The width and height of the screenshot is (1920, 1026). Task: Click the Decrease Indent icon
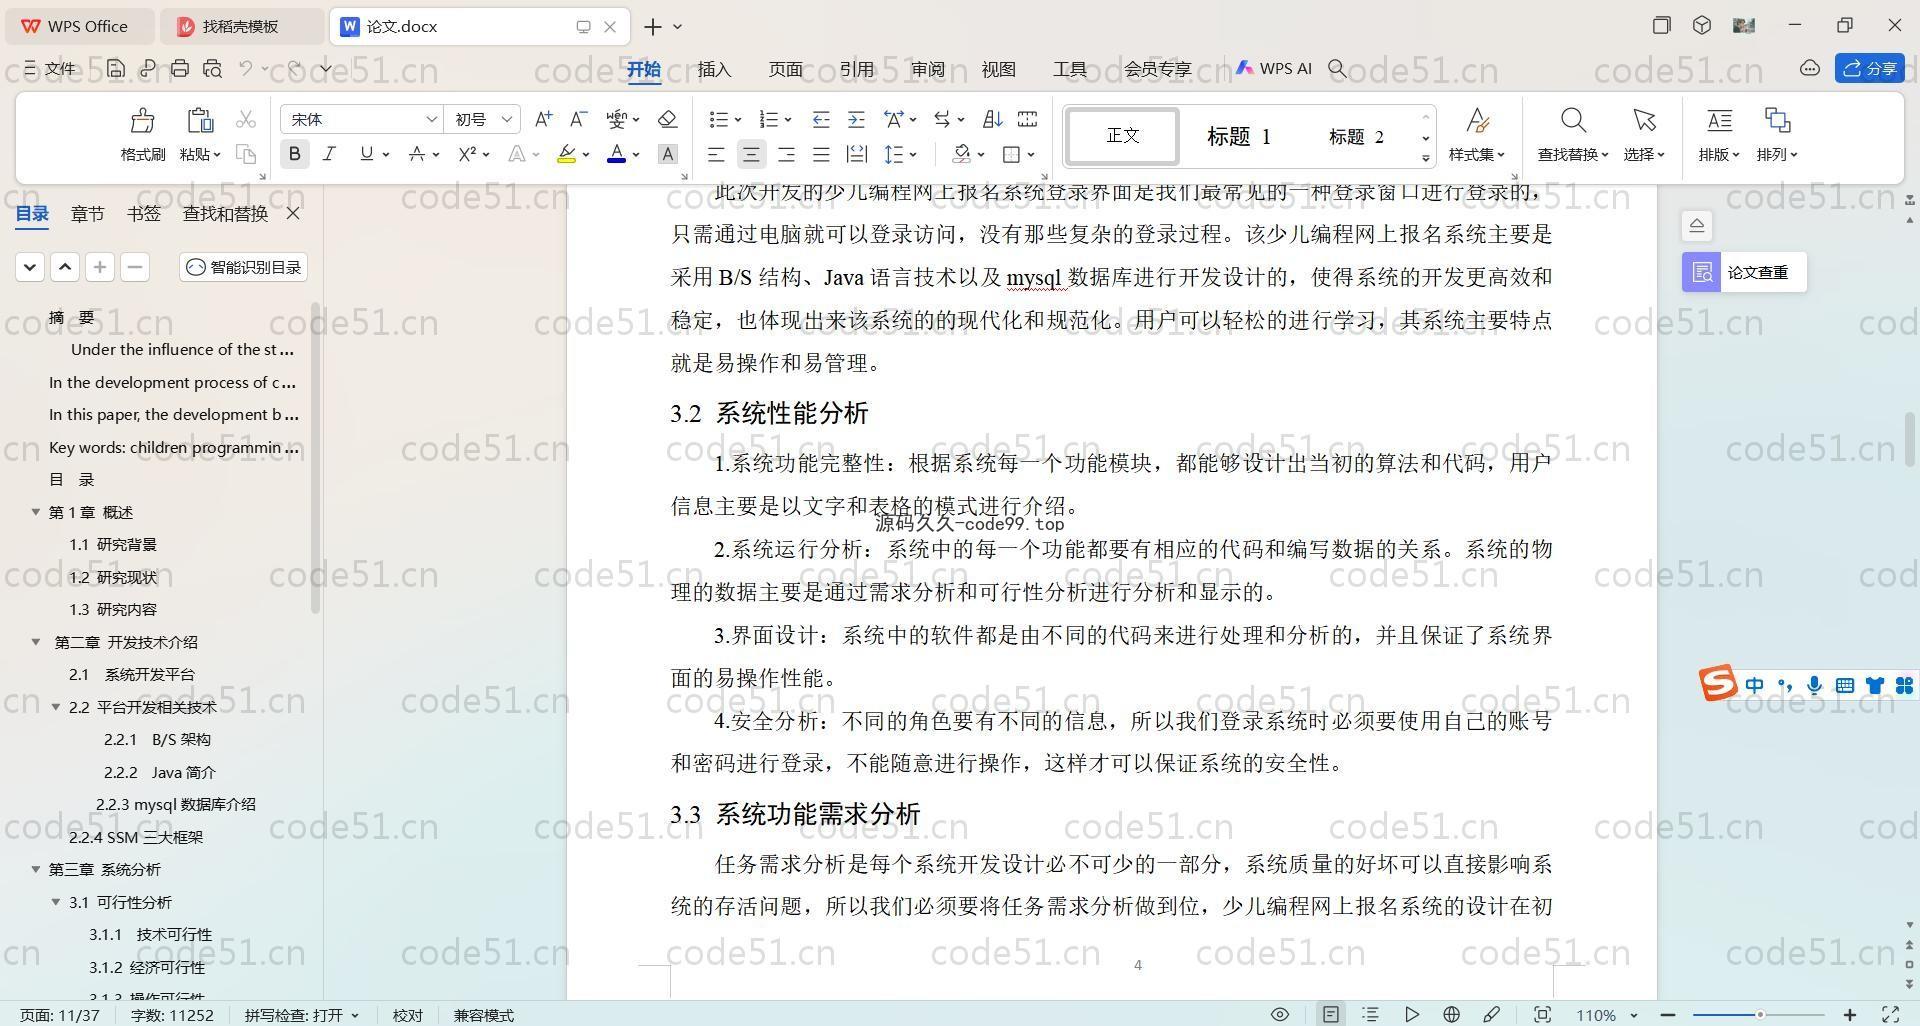[821, 119]
